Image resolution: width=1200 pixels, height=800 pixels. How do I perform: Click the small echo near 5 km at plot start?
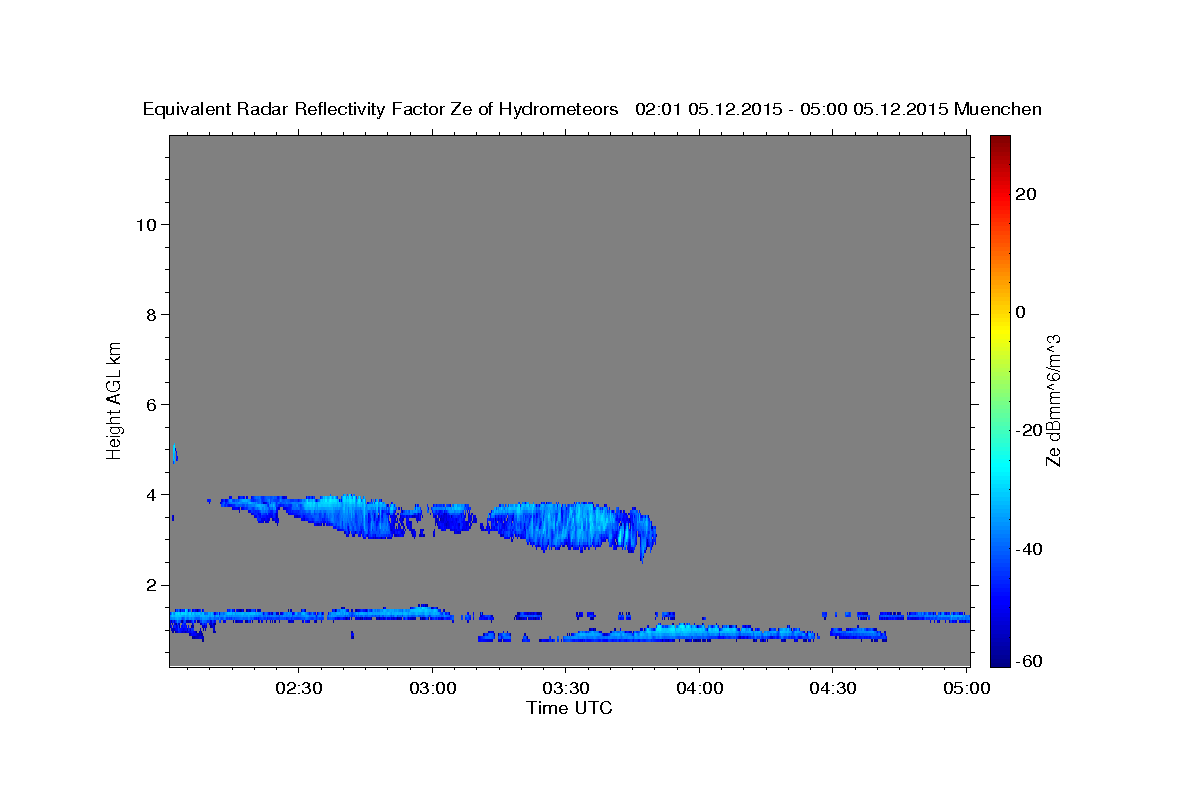point(175,454)
